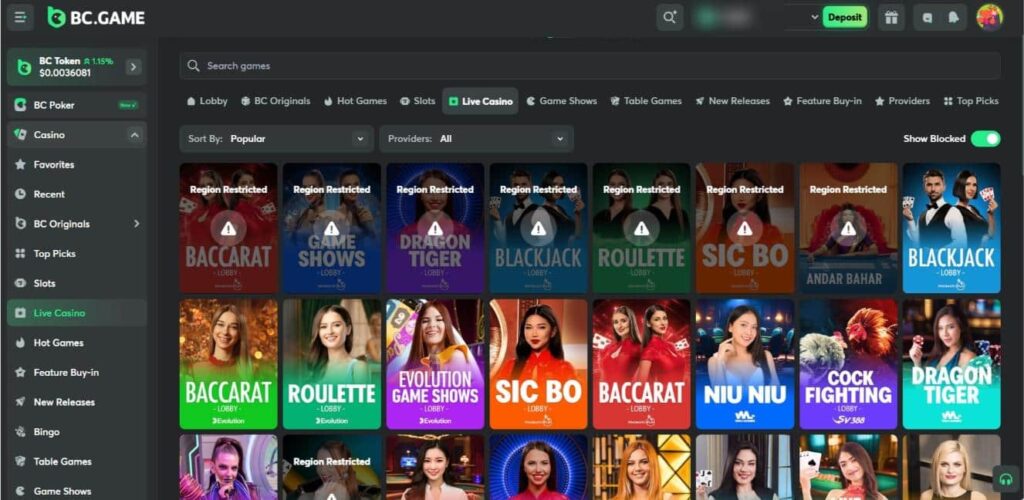The height and width of the screenshot is (500, 1024).
Task: Open the Sort By Popular dropdown
Action: coord(276,139)
